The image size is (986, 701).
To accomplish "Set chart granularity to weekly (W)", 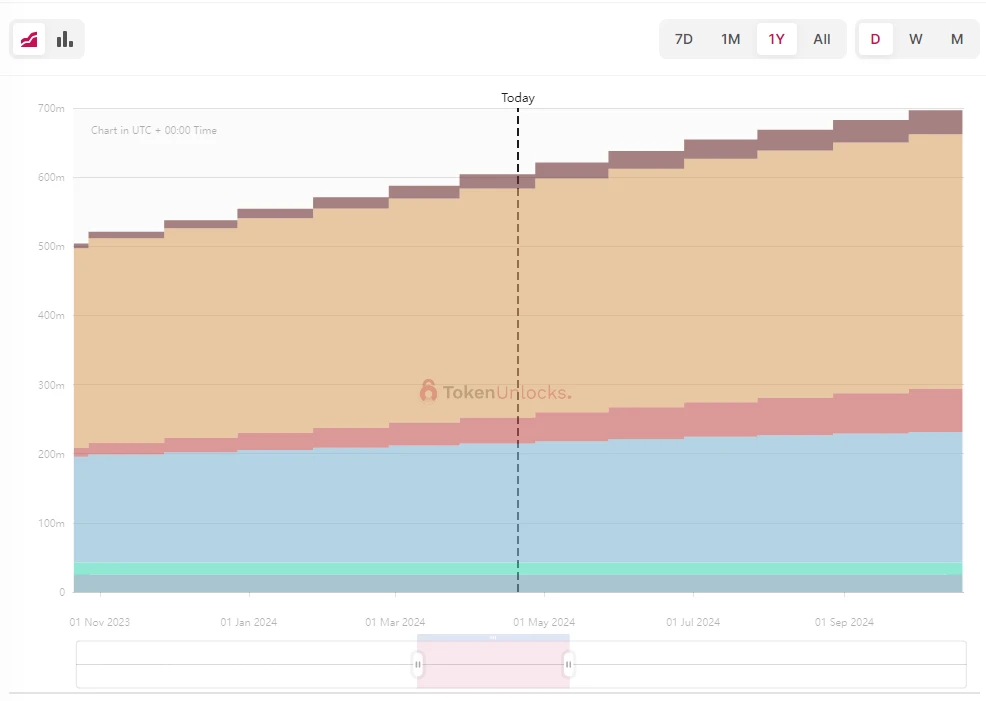I will (916, 39).
